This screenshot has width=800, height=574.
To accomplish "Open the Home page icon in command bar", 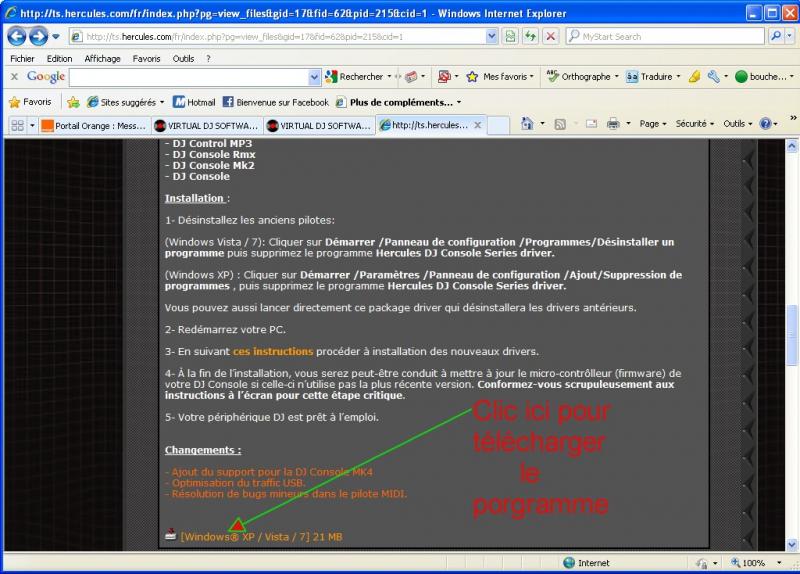I will pyautogui.click(x=527, y=124).
